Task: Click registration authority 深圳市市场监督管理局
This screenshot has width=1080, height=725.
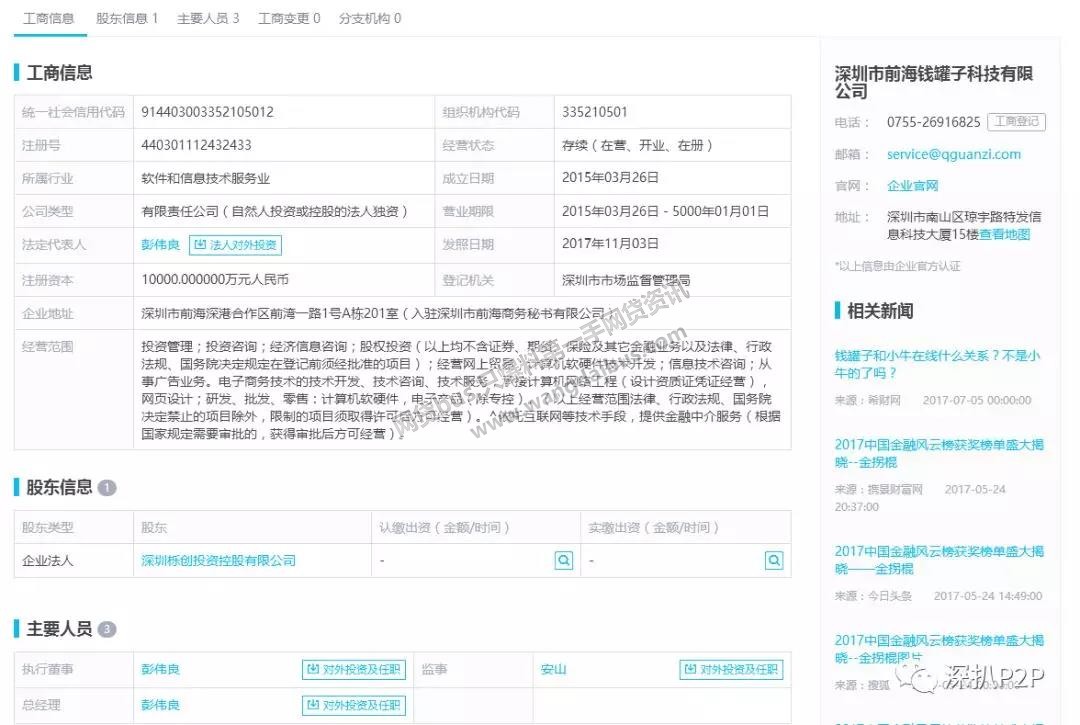Action: point(626,280)
